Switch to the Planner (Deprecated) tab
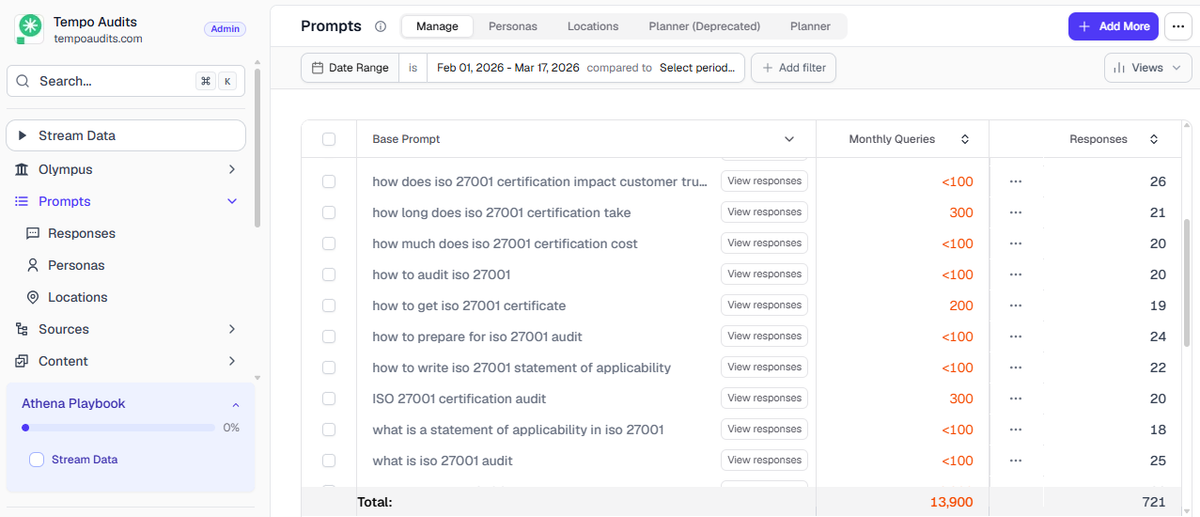This screenshot has width=1200, height=517. click(x=705, y=27)
